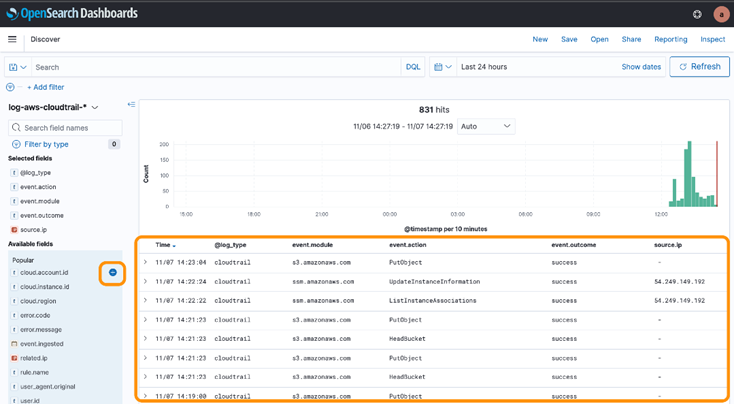Click the search magnifier in field names

tap(16, 127)
